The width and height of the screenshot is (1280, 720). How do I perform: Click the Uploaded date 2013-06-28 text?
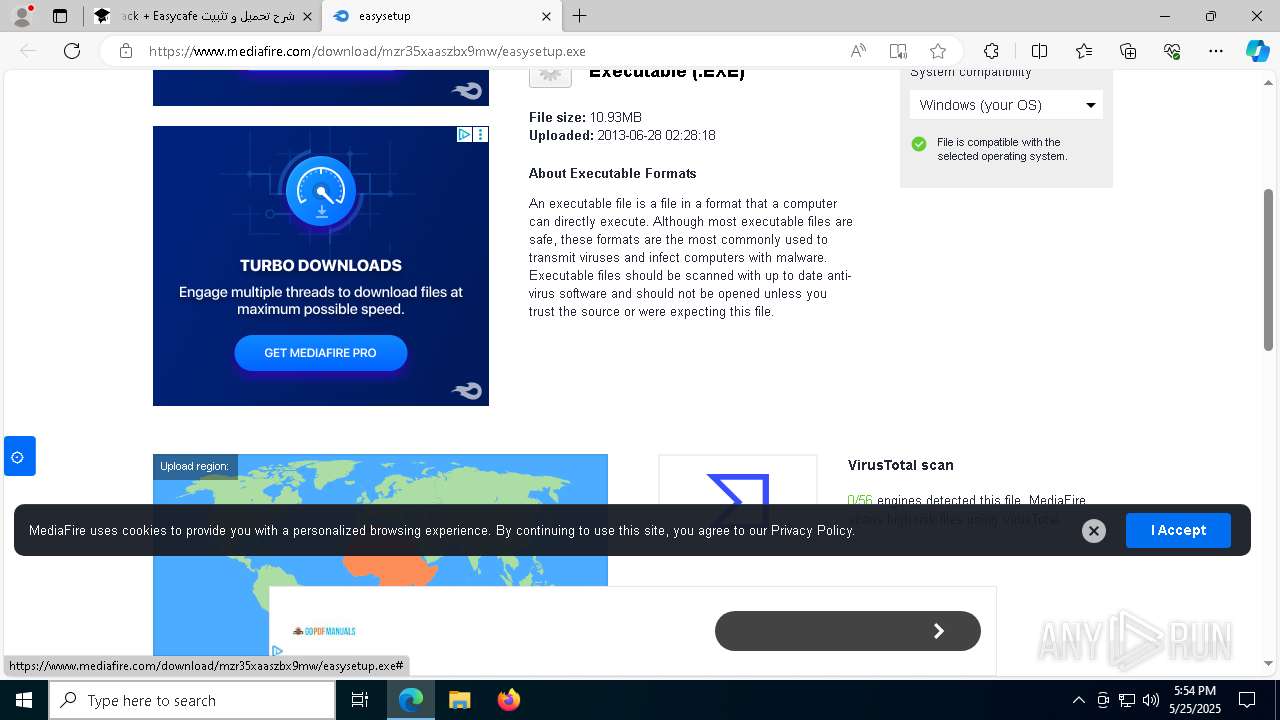[622, 135]
